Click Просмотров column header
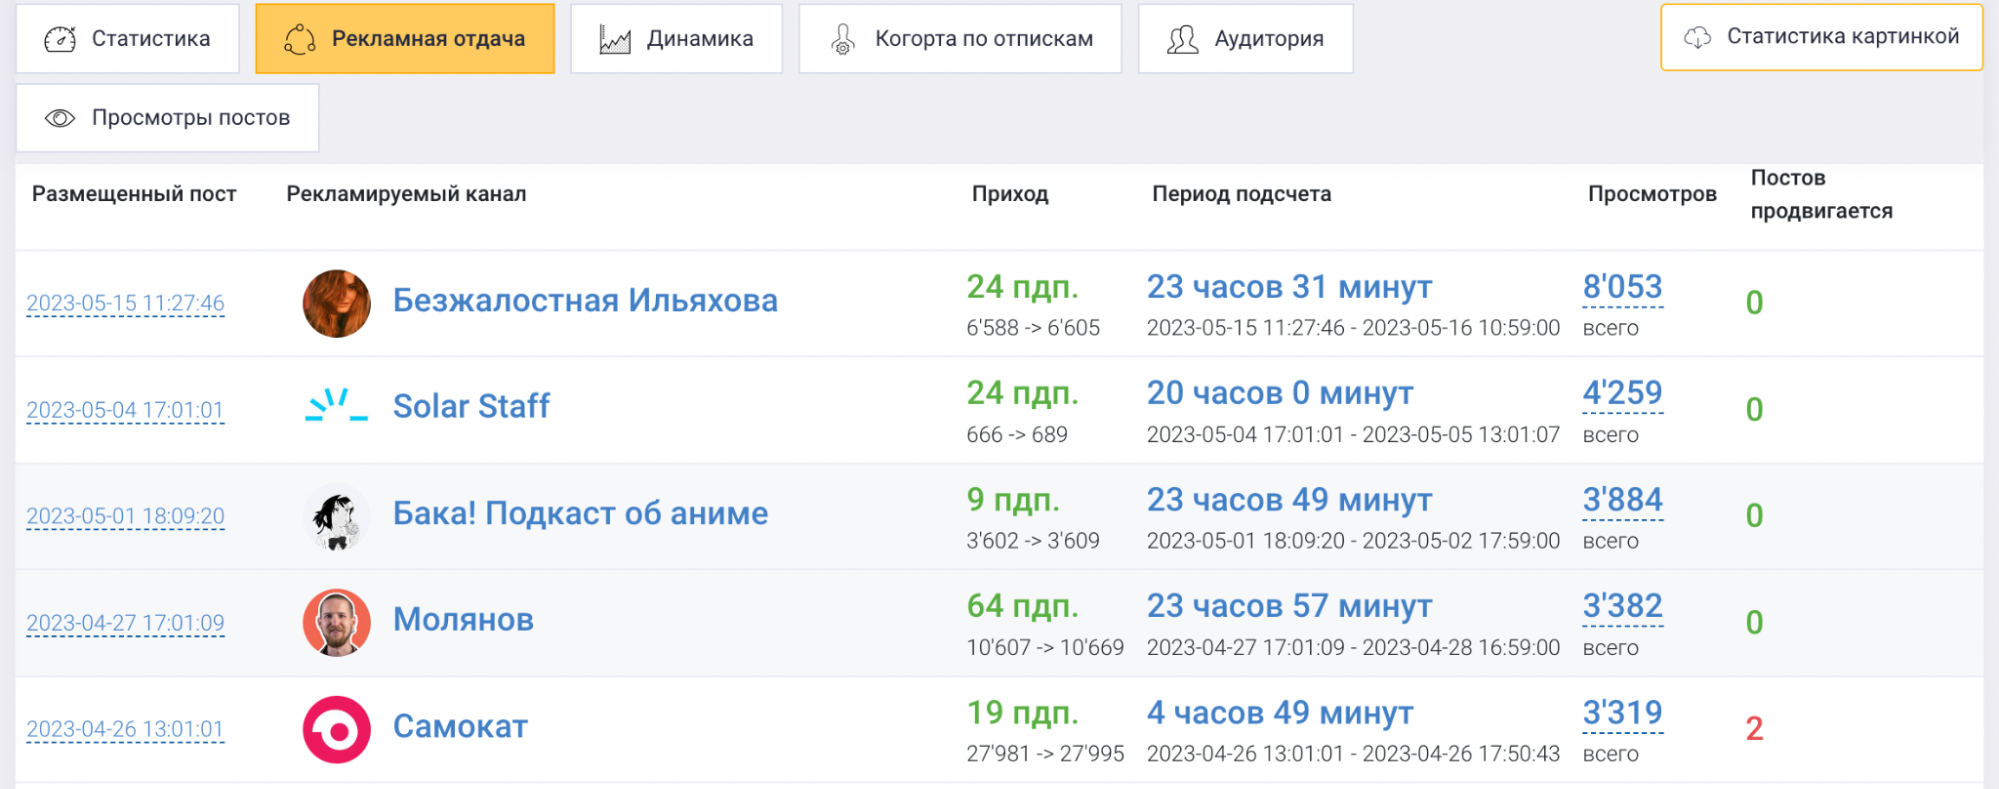Screen dimensions: 1999x789 click(1652, 194)
